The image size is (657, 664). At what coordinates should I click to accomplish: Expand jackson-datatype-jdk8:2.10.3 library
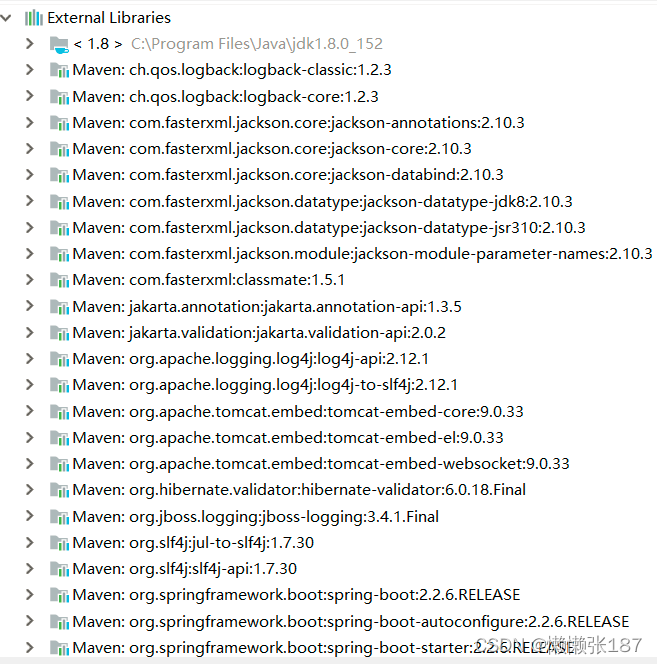30,201
